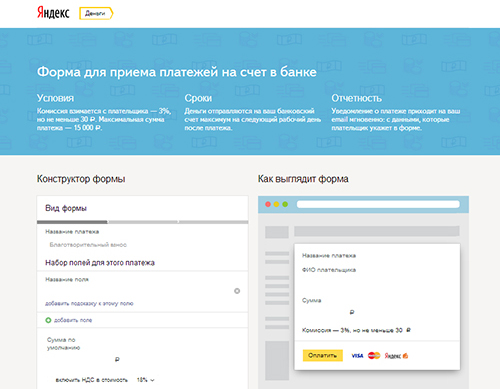Image resolution: width=500 pixels, height=389 pixels.
Task: Click the second grey progress step segment
Action: click(143, 222)
